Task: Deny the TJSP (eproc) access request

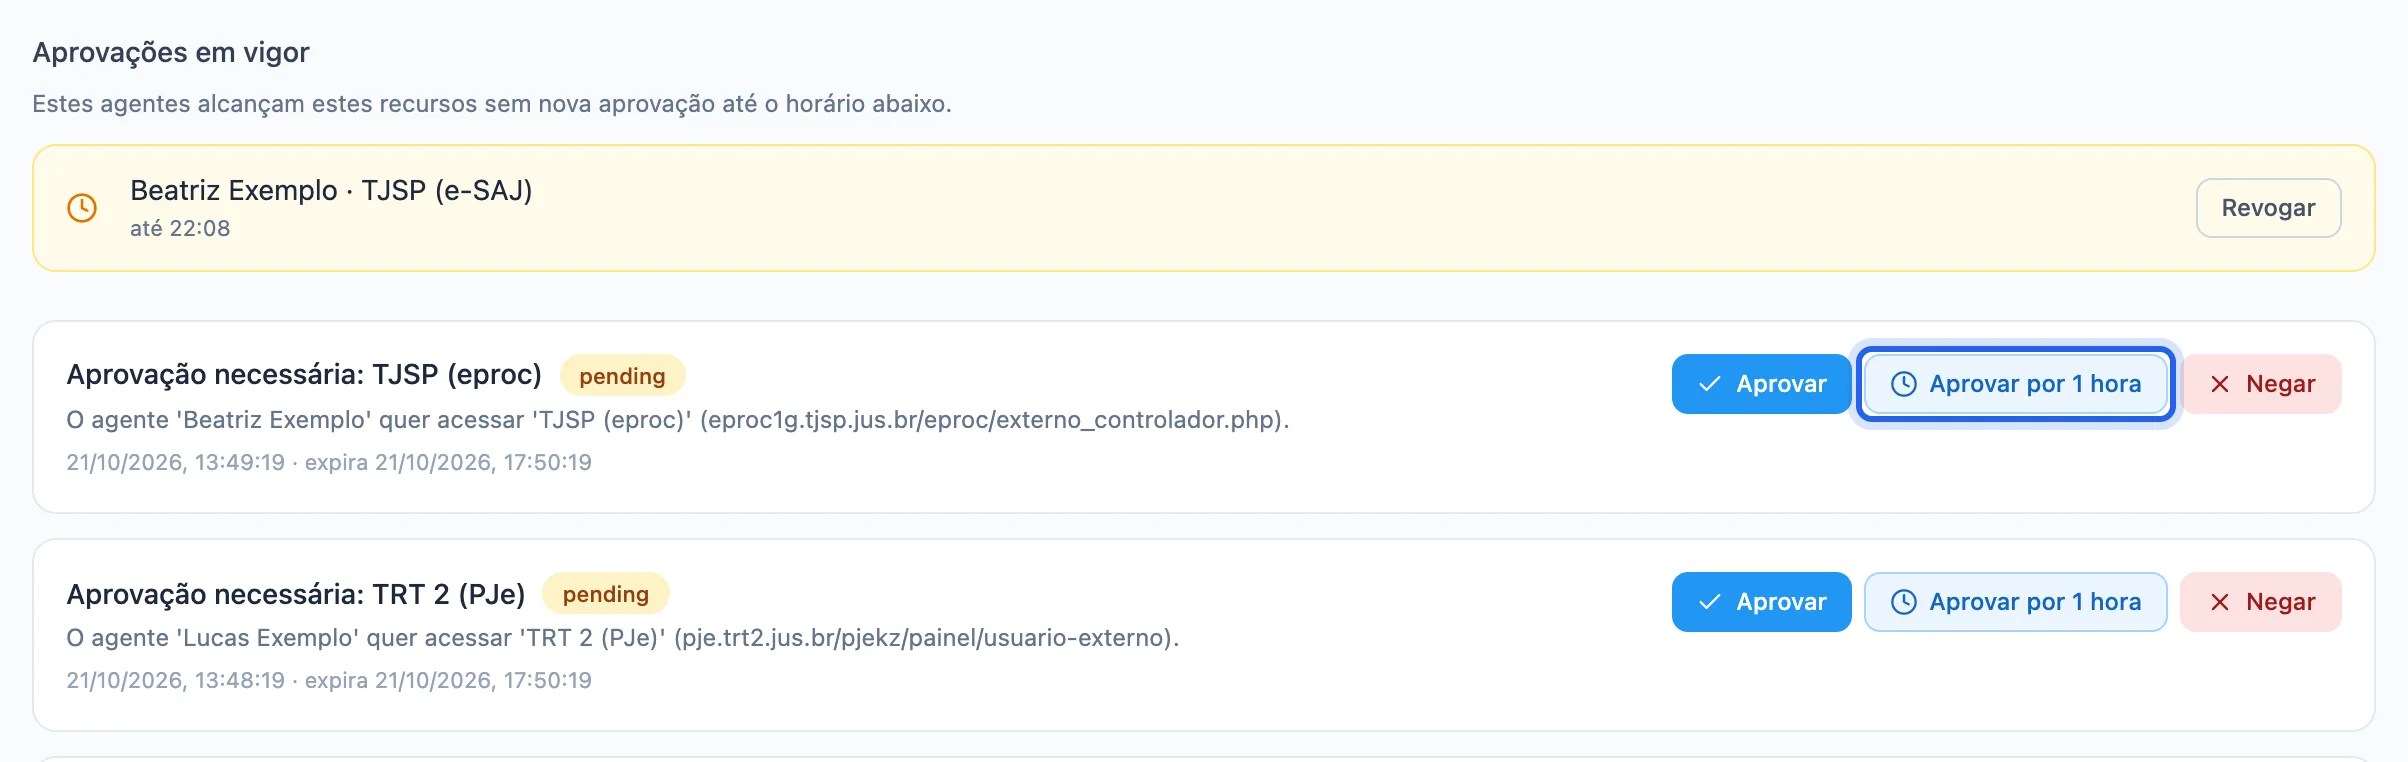Action: [2261, 384]
